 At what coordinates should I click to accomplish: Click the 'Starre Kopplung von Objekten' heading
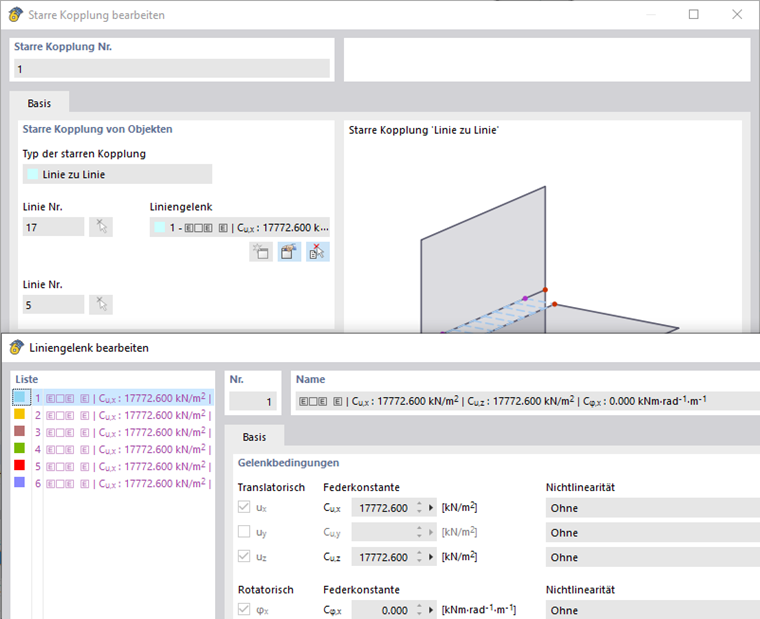pos(97,129)
